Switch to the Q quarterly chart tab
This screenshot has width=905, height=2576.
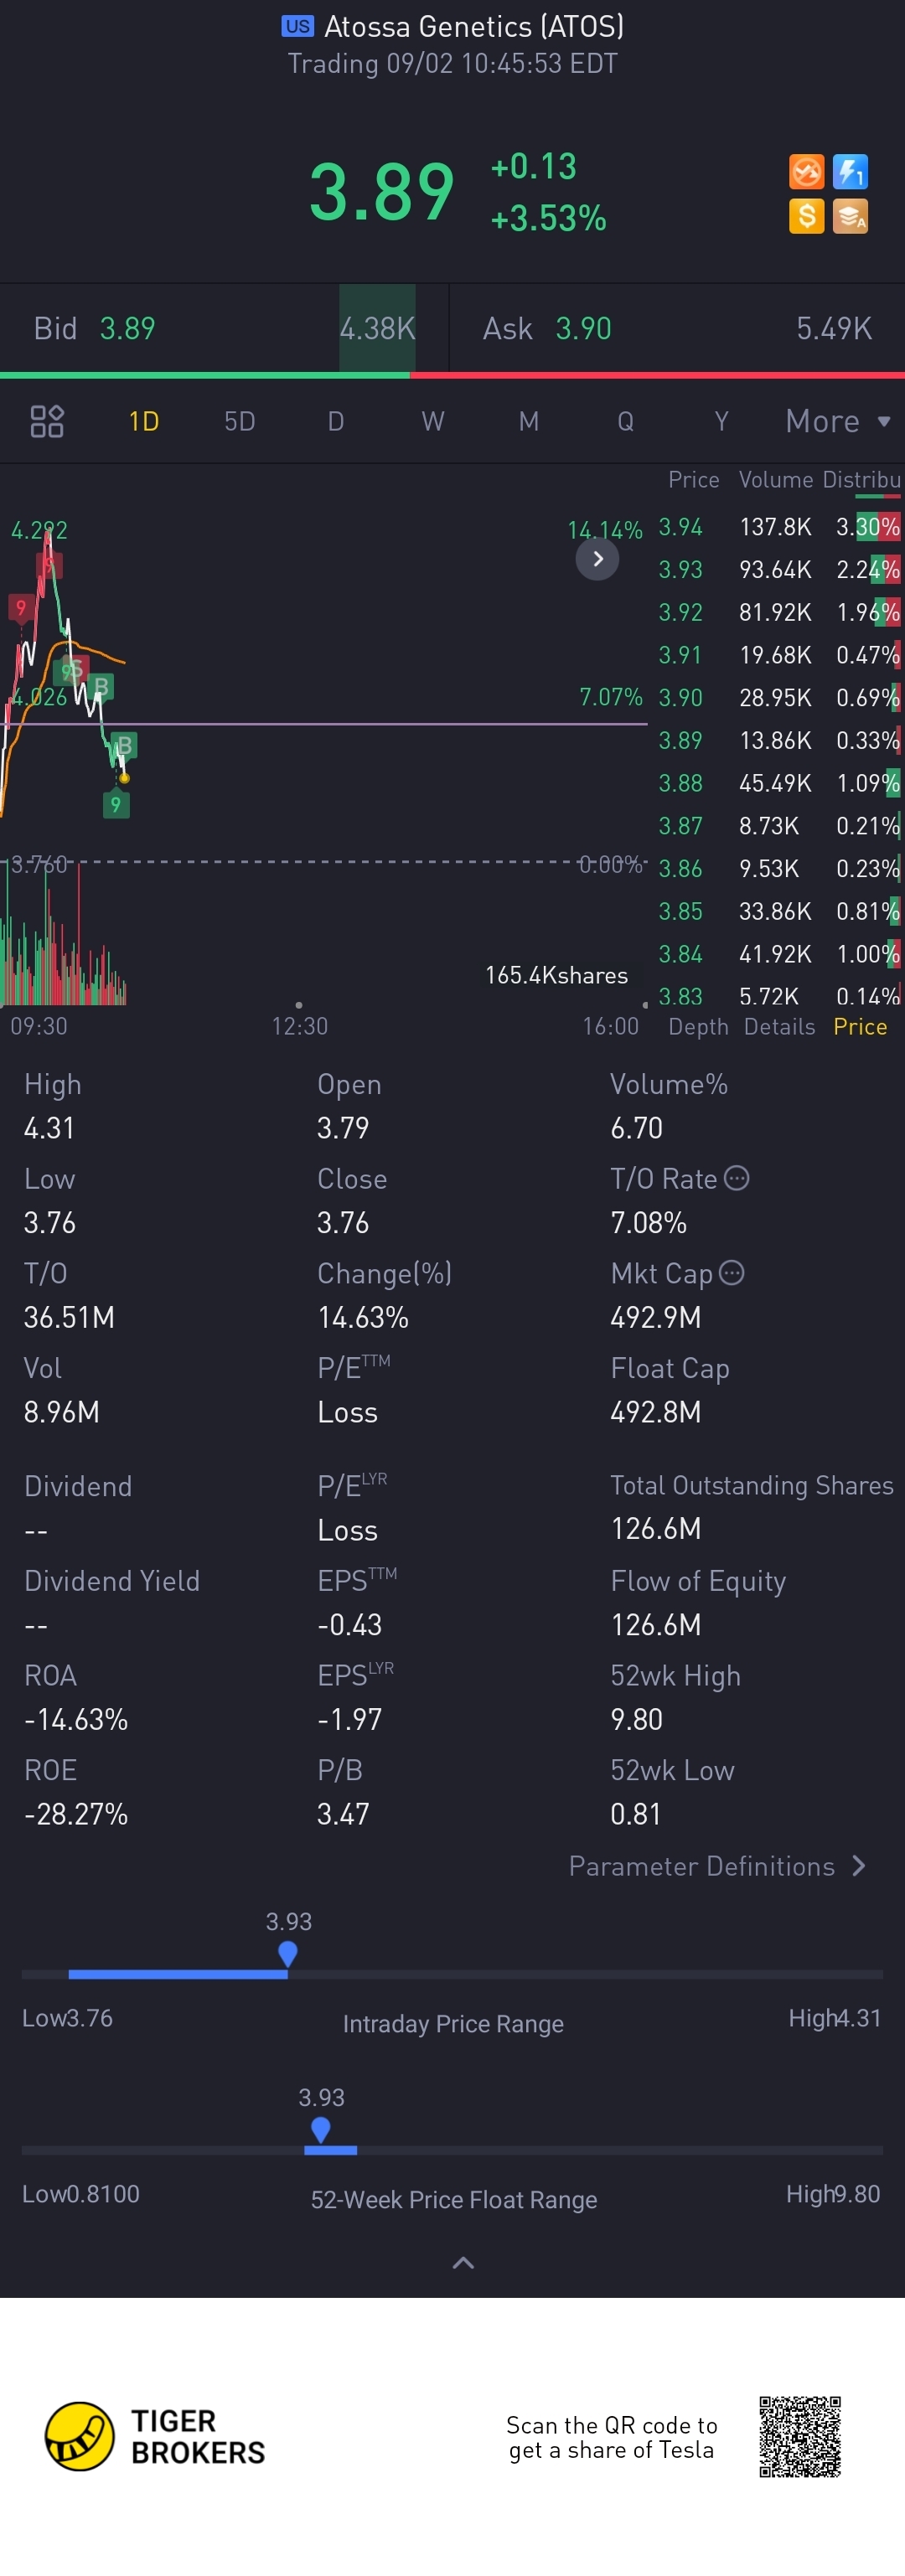point(625,421)
